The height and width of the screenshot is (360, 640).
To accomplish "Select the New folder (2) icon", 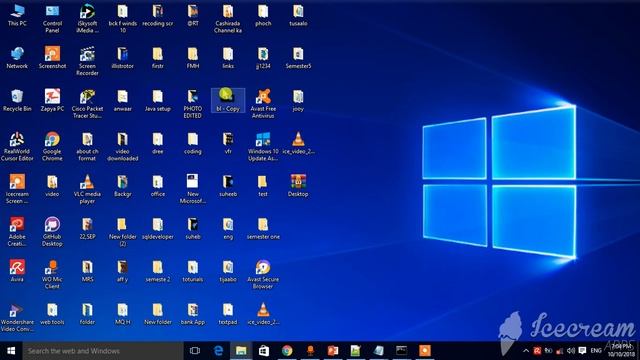I will [122, 231].
